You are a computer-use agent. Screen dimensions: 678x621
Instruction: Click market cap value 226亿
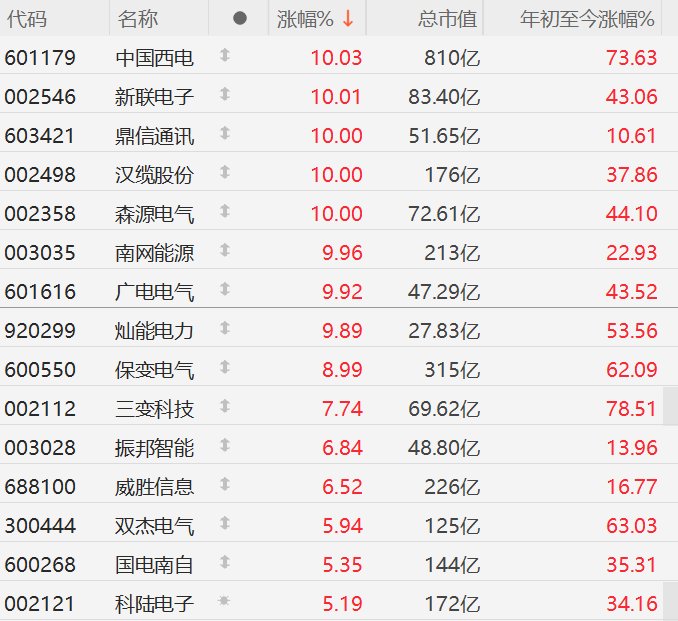click(452, 487)
